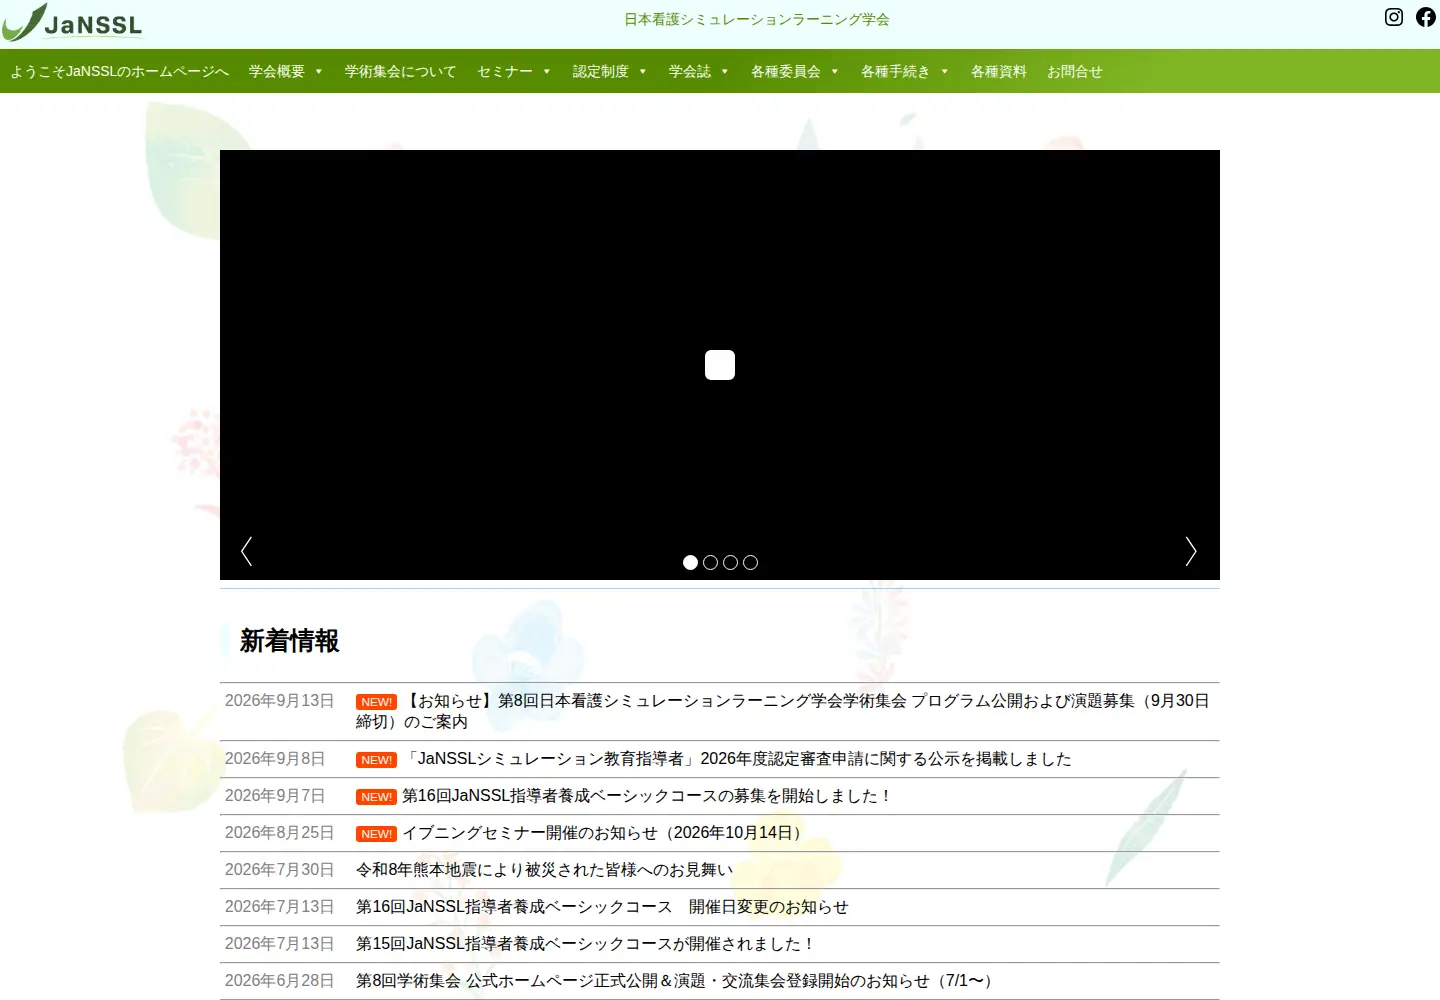Open 第16回ベーシックコース募集開始 link
1440x1000 pixels.
click(647, 796)
